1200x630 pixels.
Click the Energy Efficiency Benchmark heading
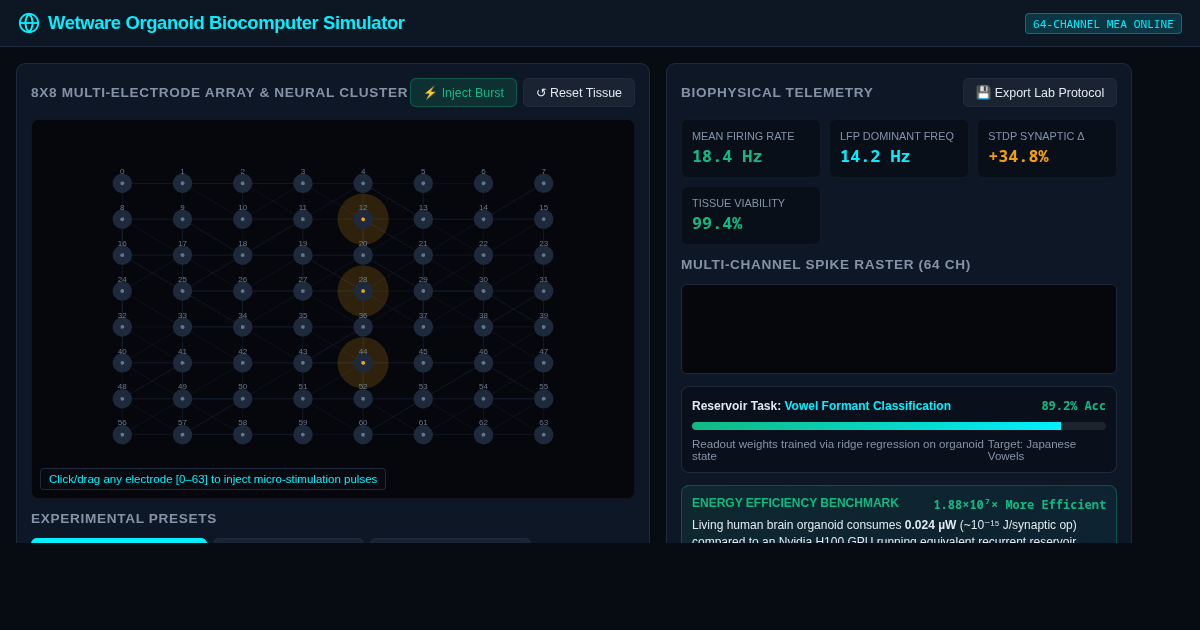click(x=795, y=503)
